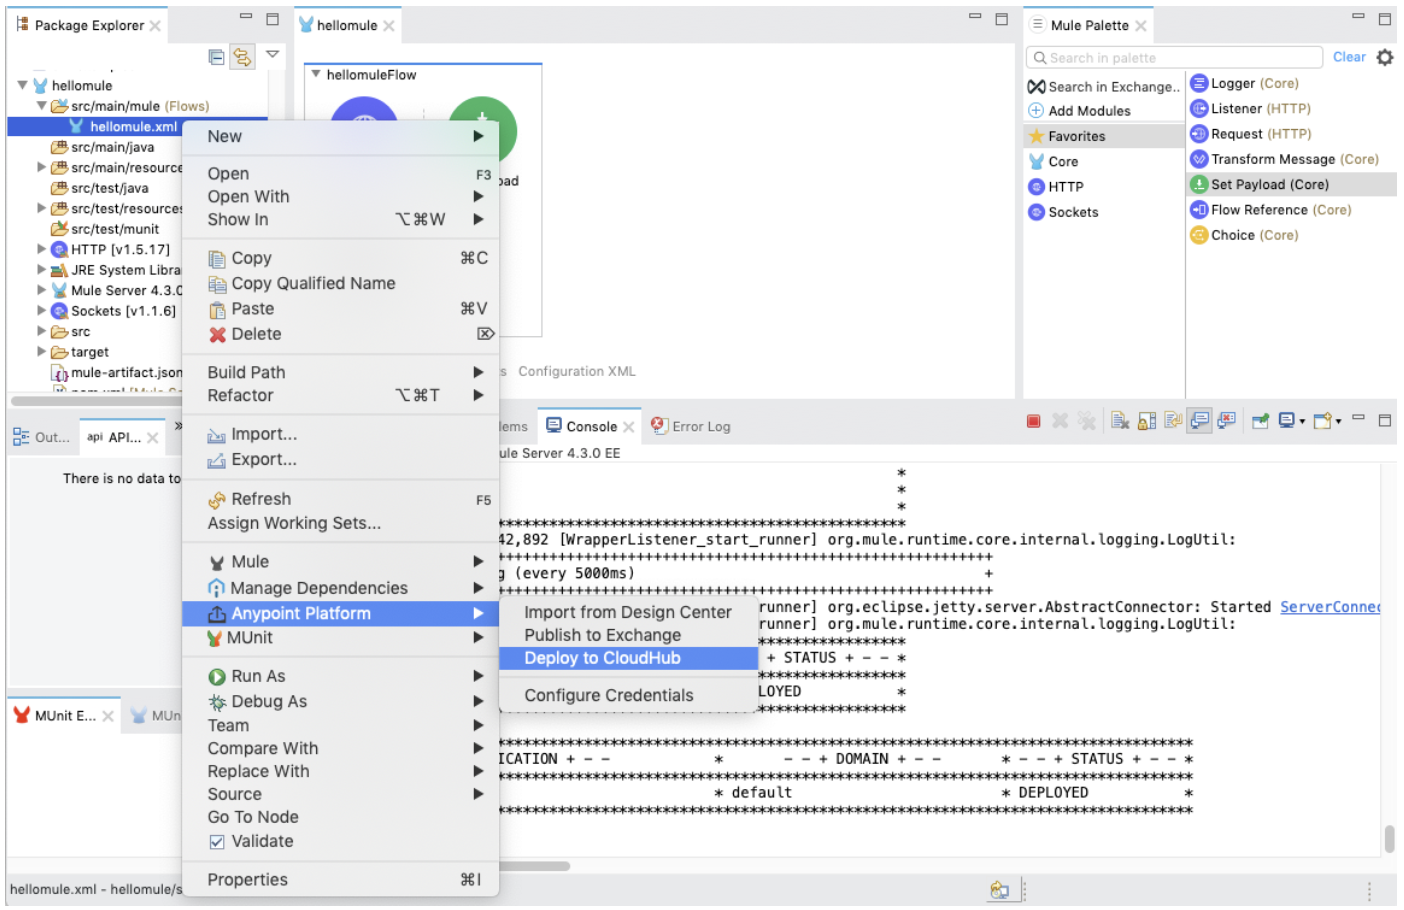Click Search in Exchange in the palette
This screenshot has height=910, width=1404.
(1105, 87)
